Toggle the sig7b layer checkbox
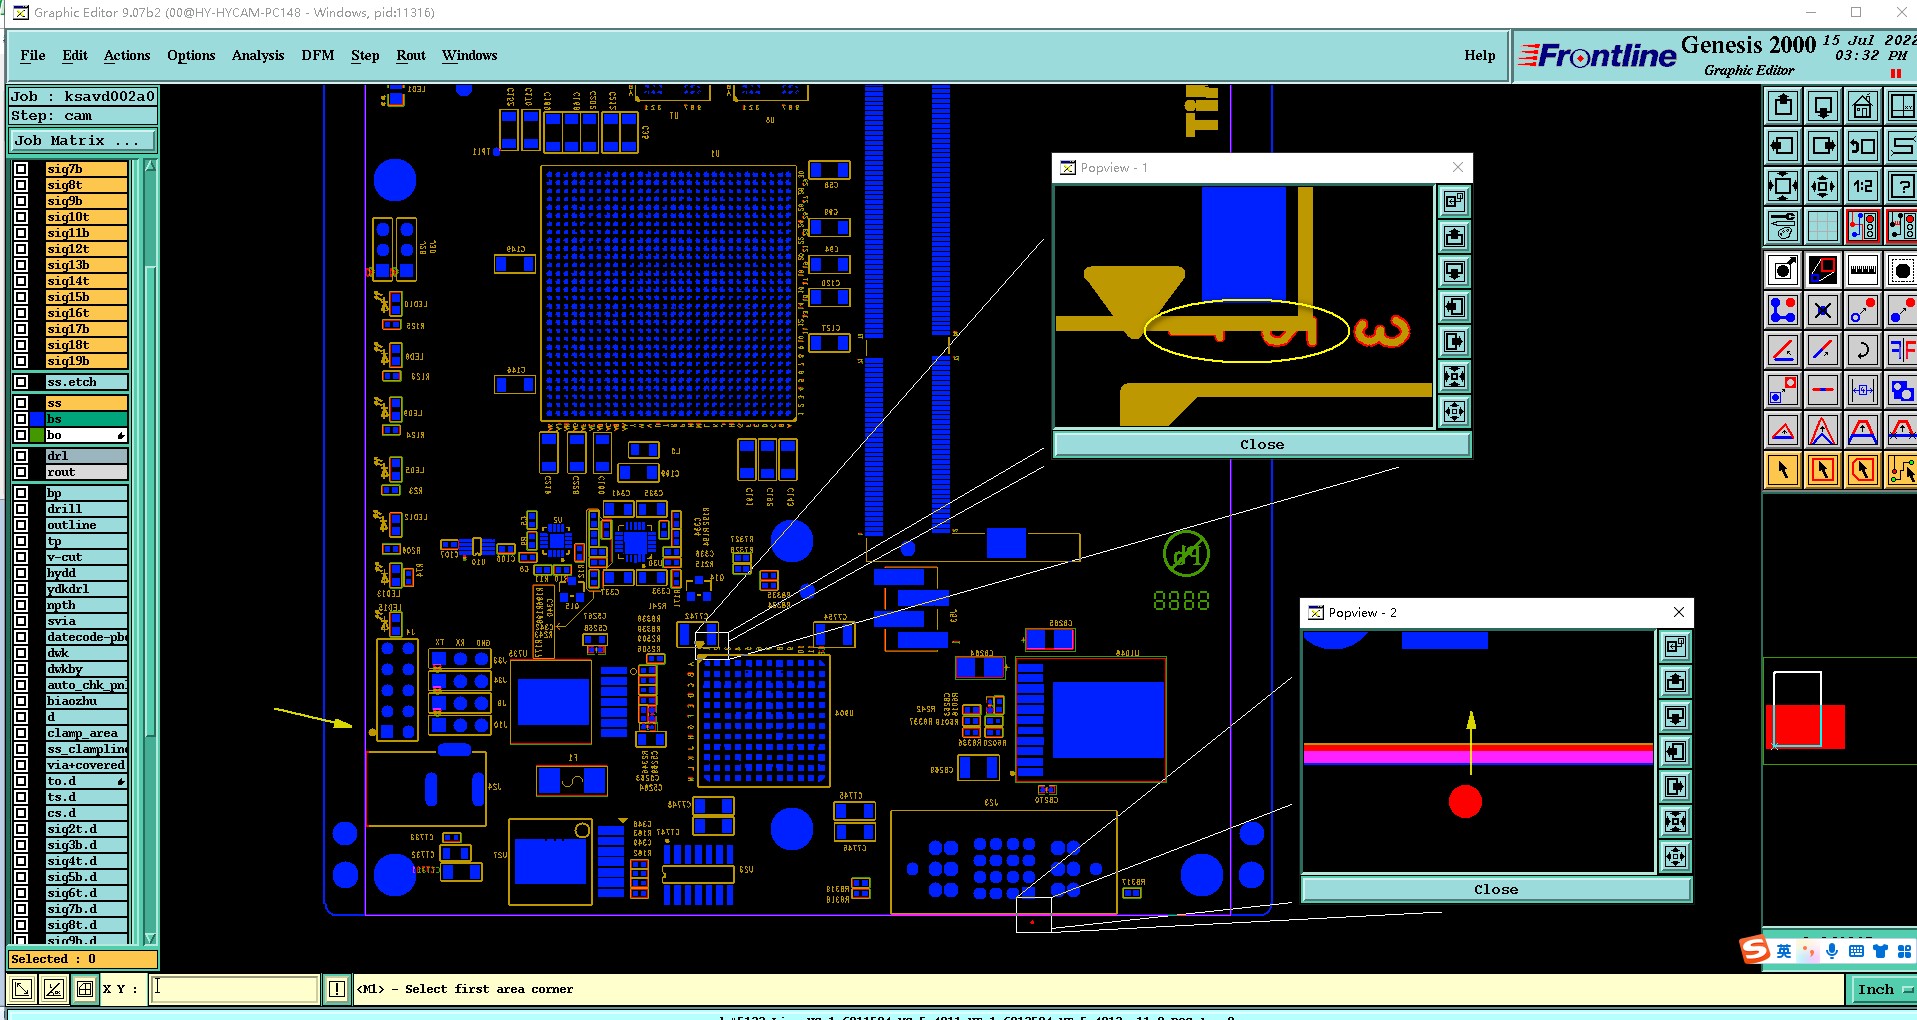Viewport: 1917px width, 1020px height. [21, 169]
